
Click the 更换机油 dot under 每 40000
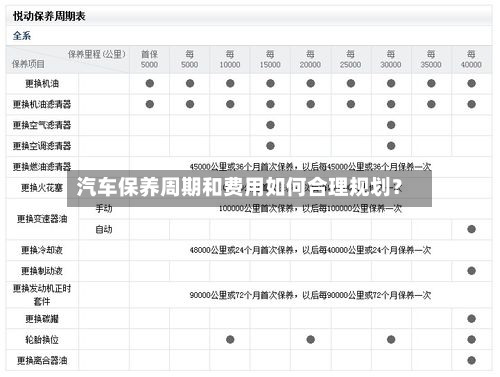click(471, 83)
